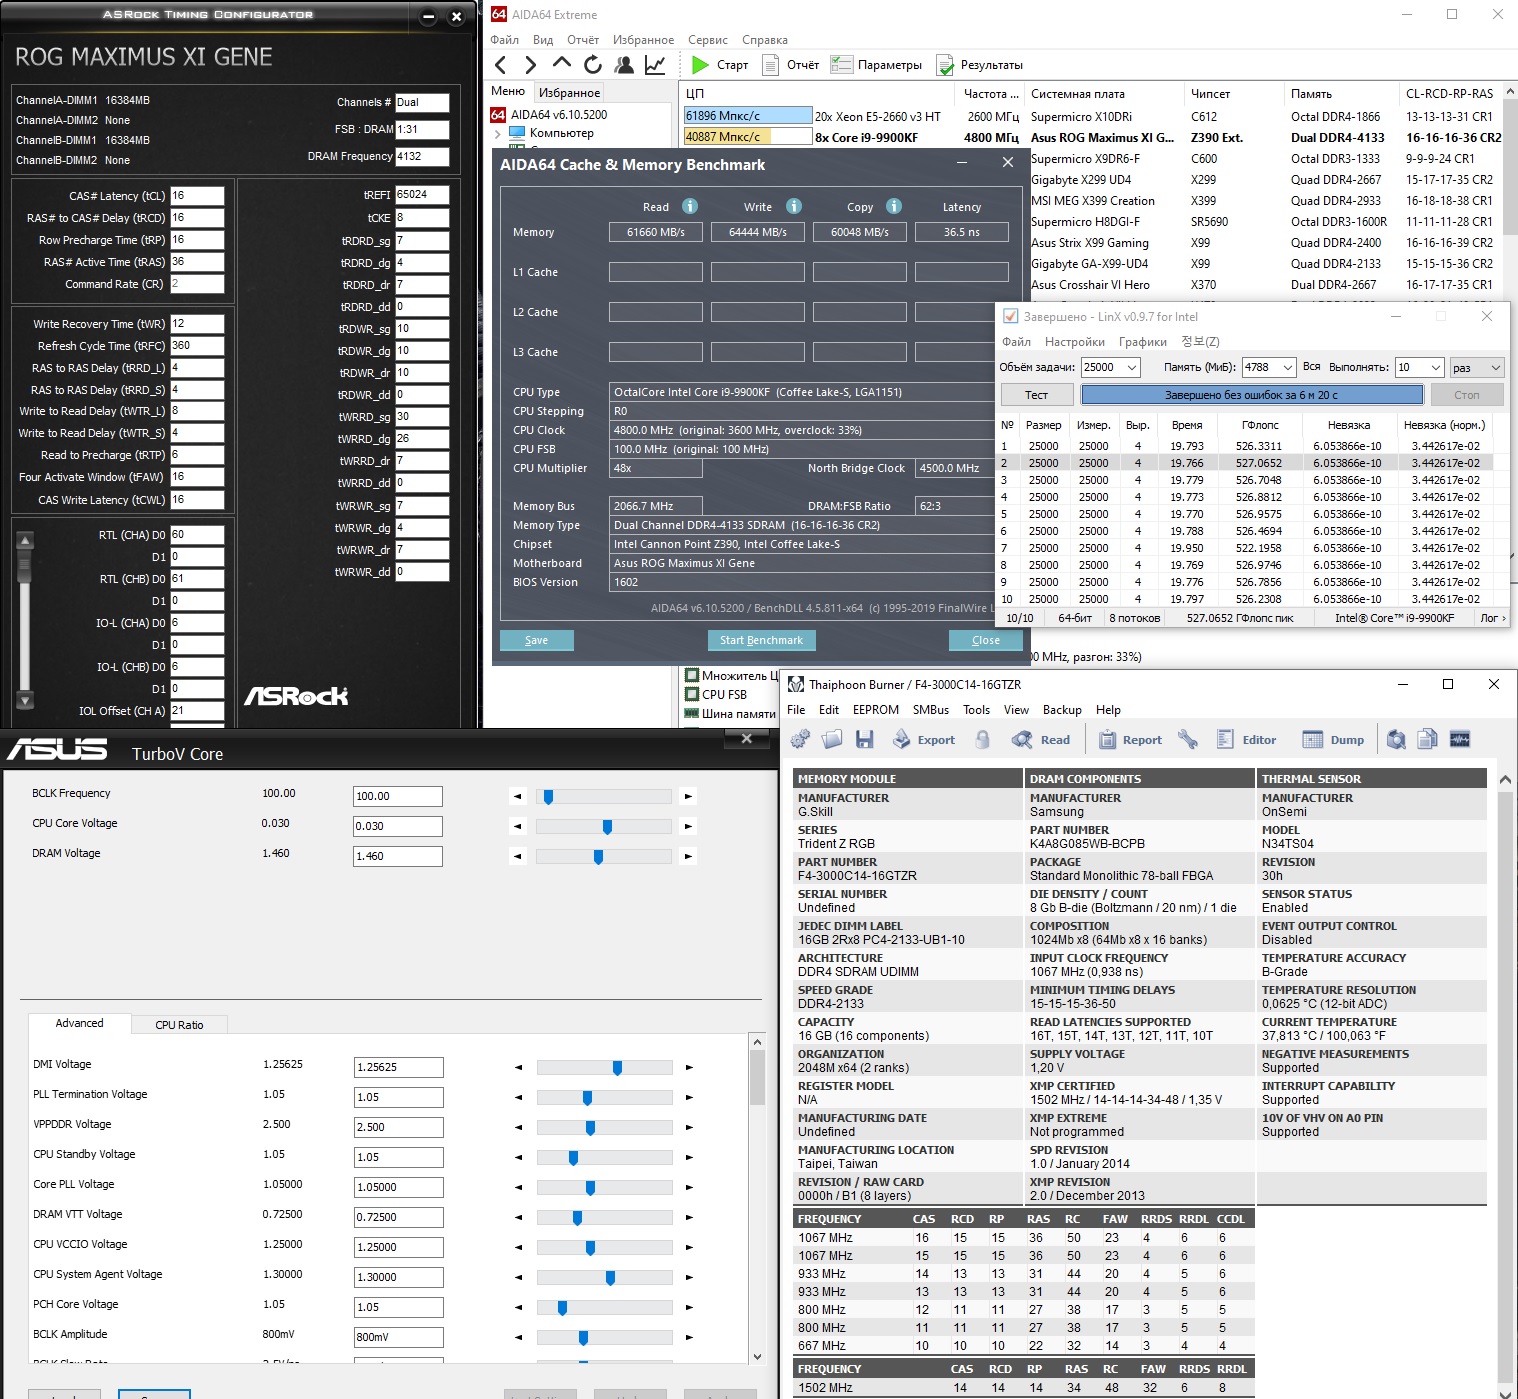Screen dimensions: 1518x1399
Task: Open the Сервис menu in AIDA64
Action: (x=708, y=40)
